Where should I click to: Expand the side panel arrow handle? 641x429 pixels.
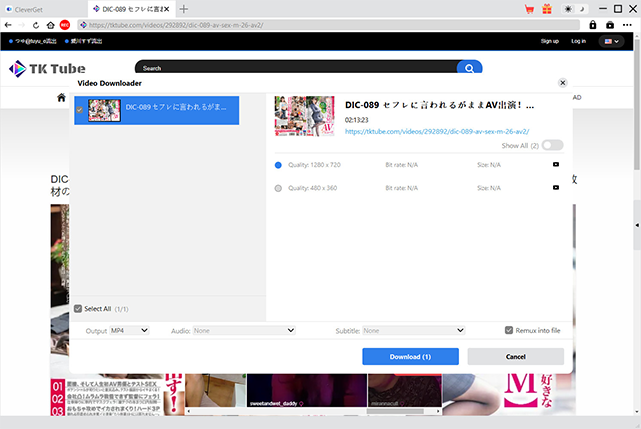[x=637, y=225]
